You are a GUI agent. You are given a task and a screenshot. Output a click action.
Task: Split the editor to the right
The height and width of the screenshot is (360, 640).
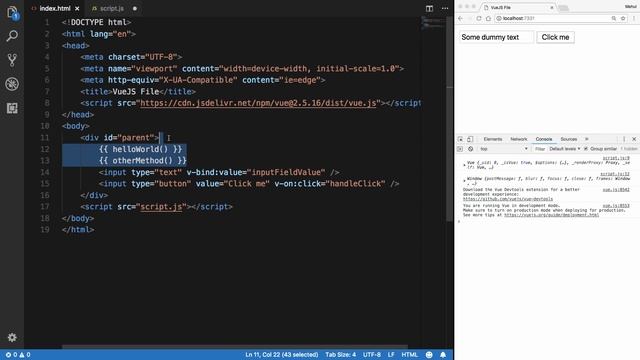(x=429, y=8)
